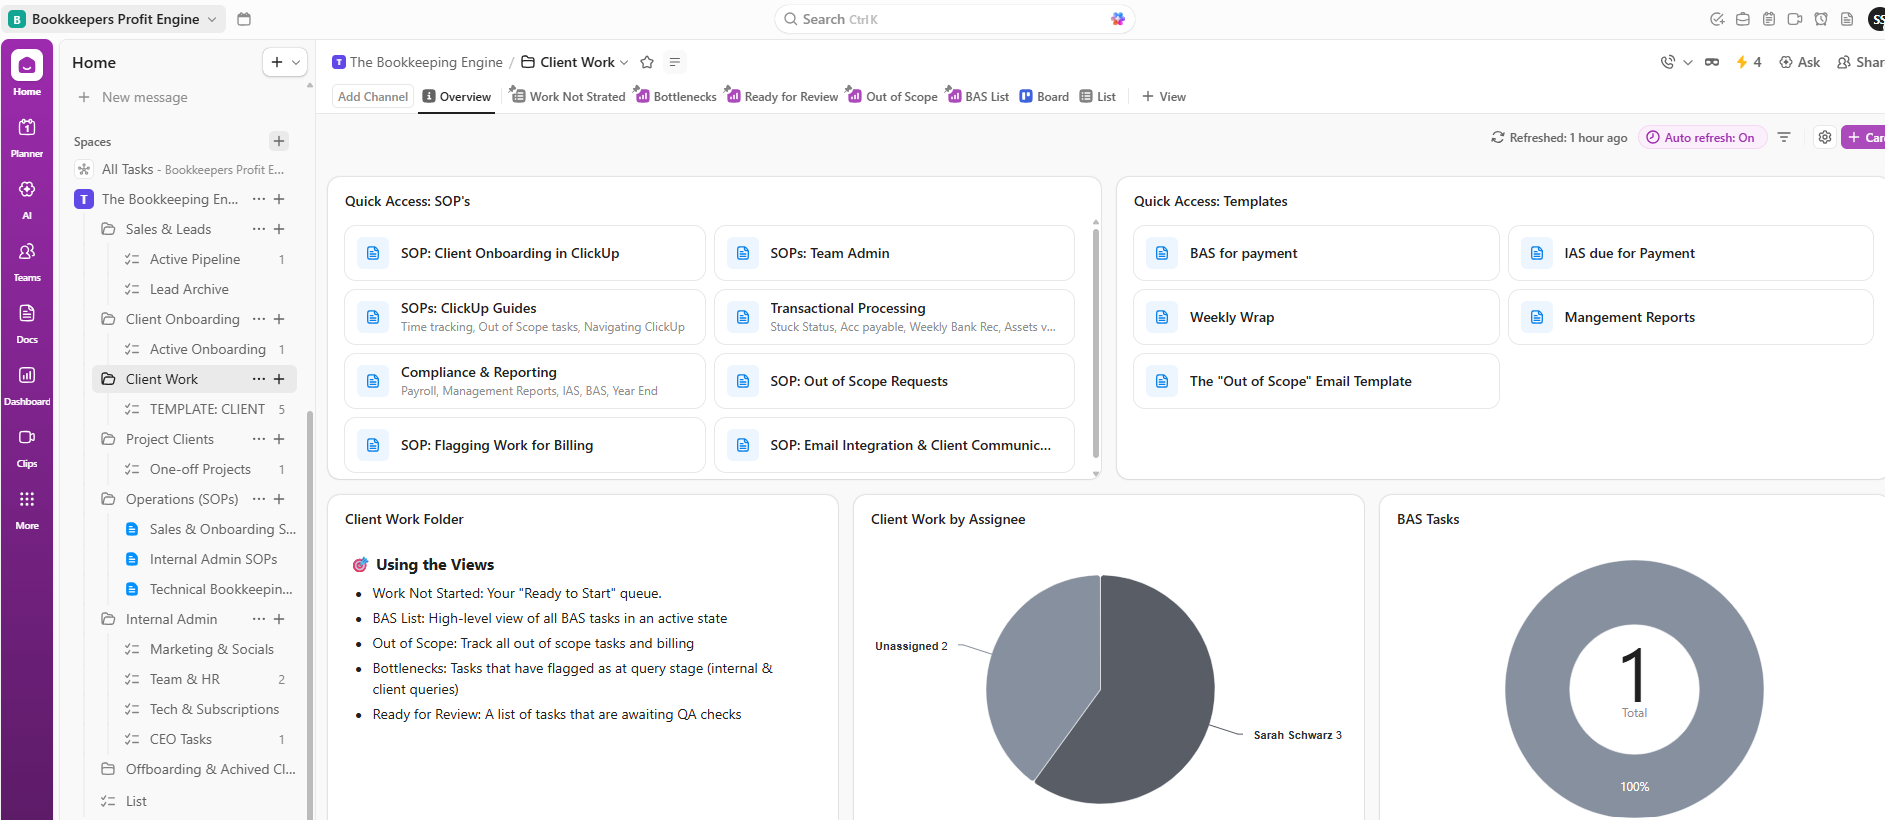Screen dimensions: 1885x820
Task: Open the Dashboard sidebar icon
Action: pyautogui.click(x=27, y=384)
